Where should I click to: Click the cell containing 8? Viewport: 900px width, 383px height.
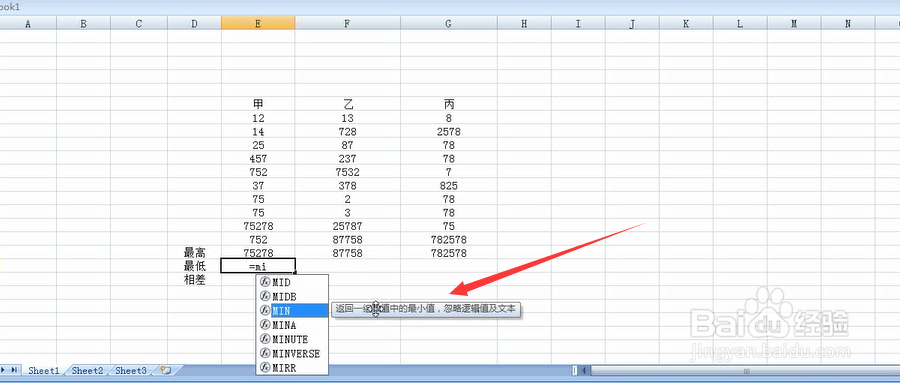tap(449, 118)
